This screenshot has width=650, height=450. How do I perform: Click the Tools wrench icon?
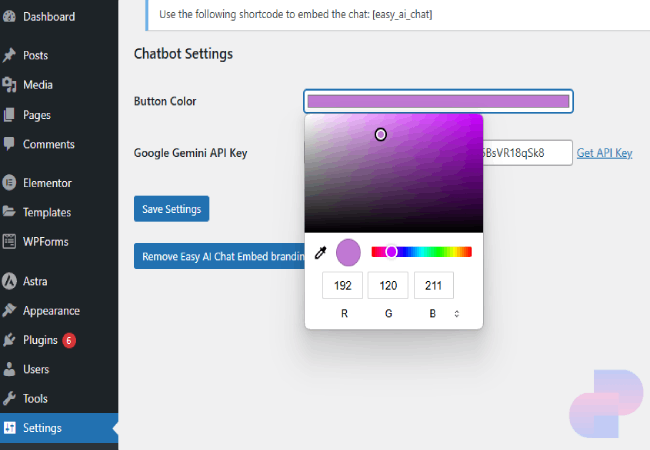coord(9,399)
